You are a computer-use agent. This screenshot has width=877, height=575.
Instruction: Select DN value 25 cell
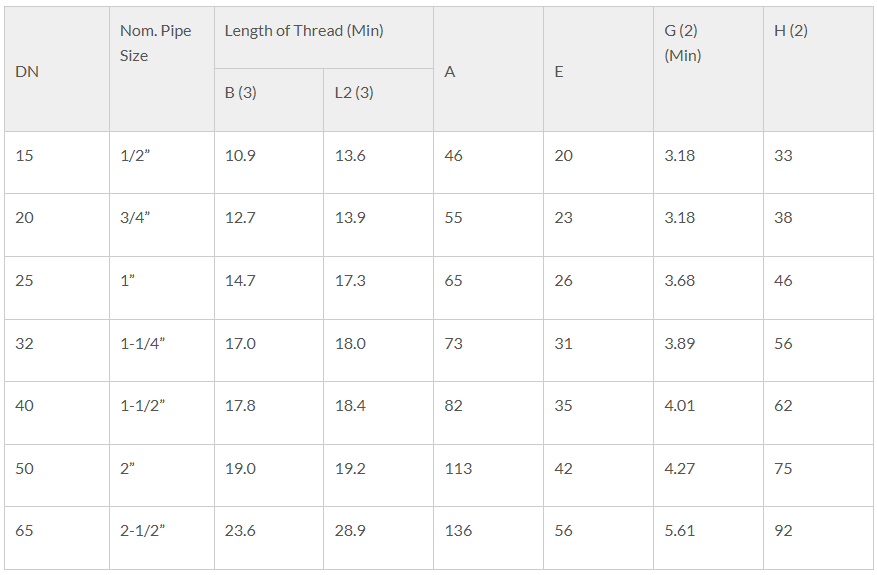[x=57, y=288]
